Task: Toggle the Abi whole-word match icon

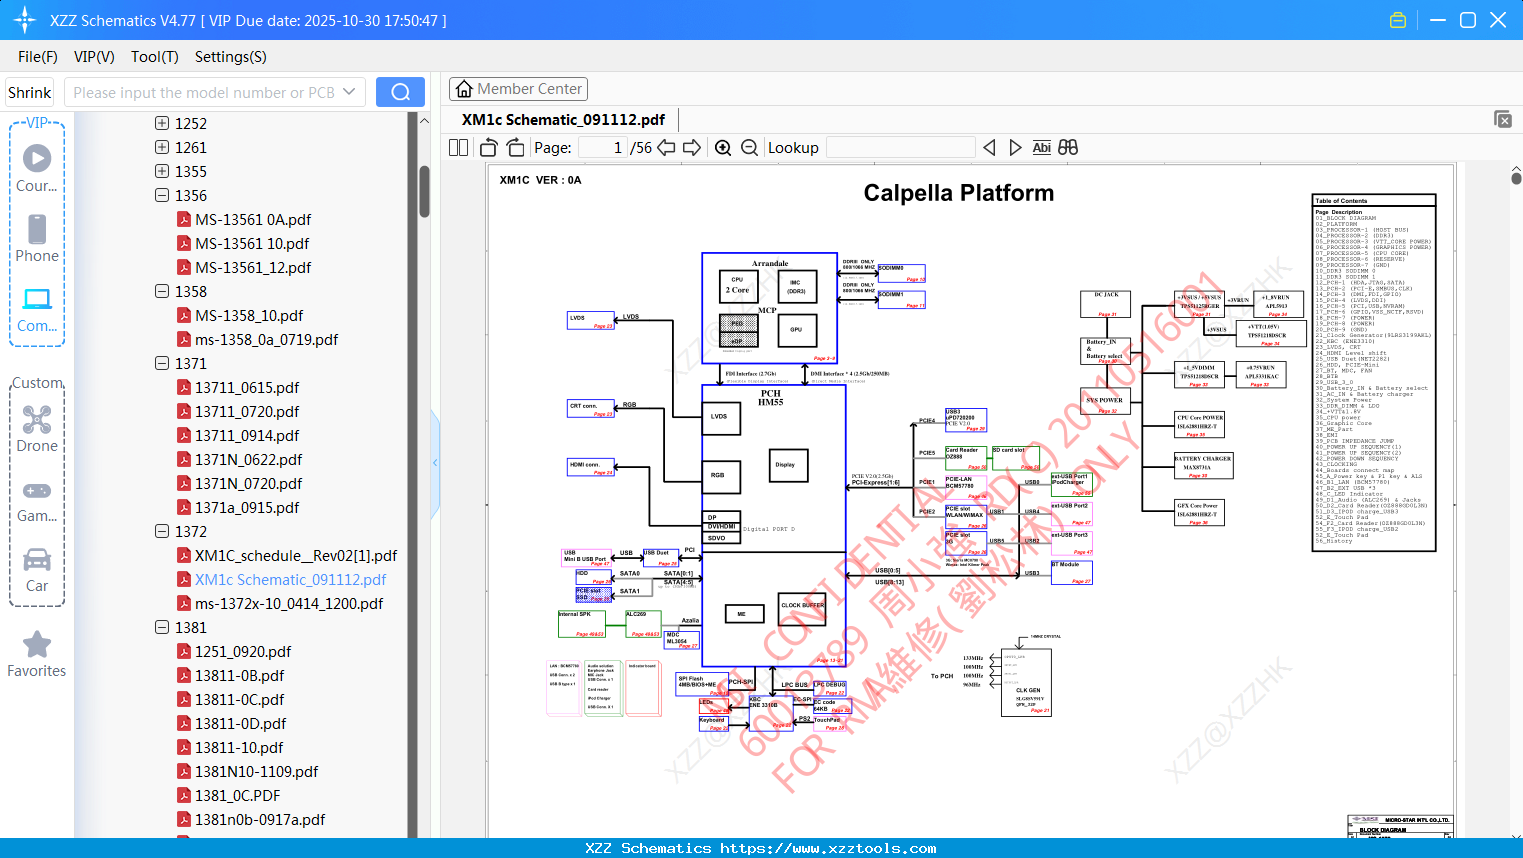Action: click(1041, 147)
